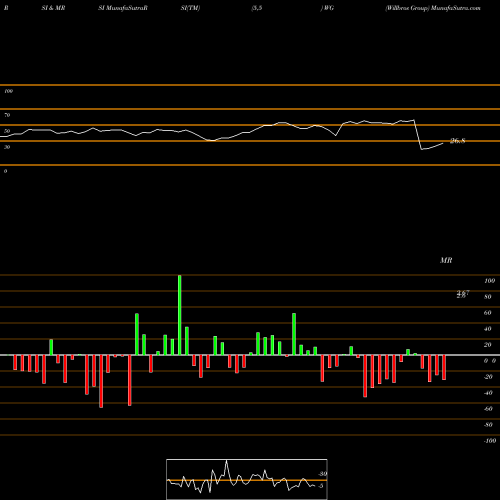
Task: Click the '-80' label on the MR axis
Action: (488, 425)
